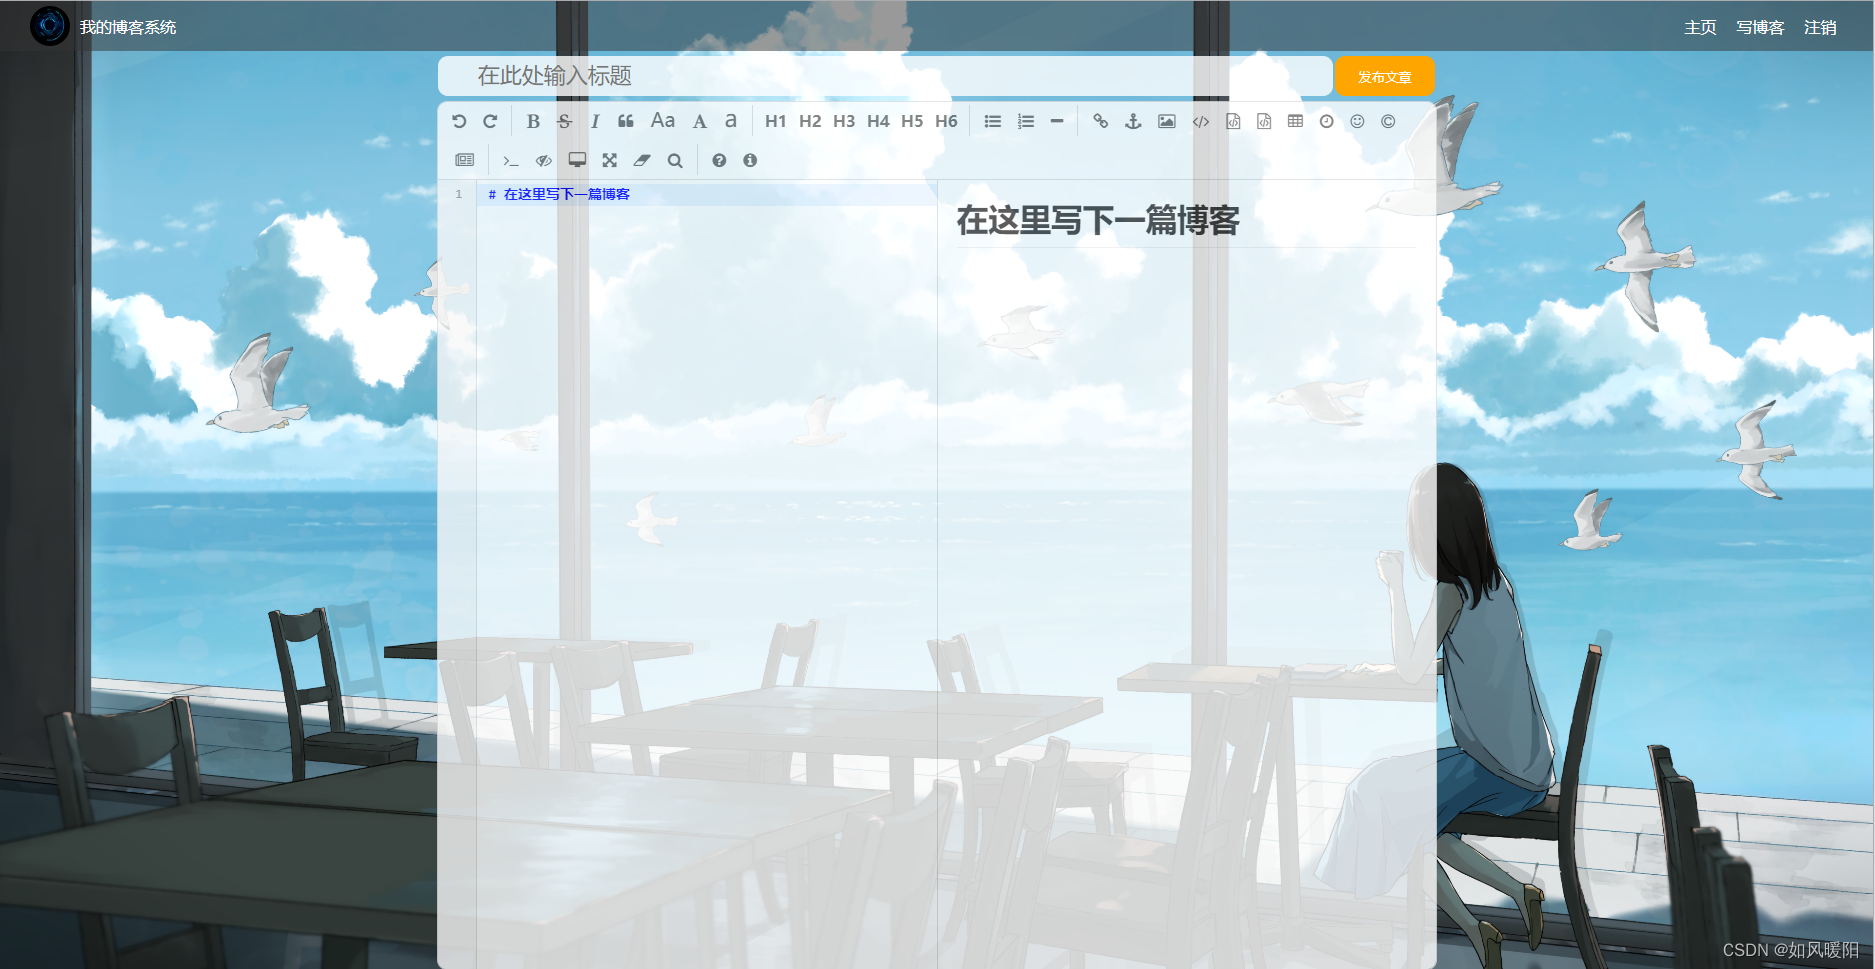Insert an ordered numbered list
The height and width of the screenshot is (969, 1875).
pyautogui.click(x=1026, y=121)
